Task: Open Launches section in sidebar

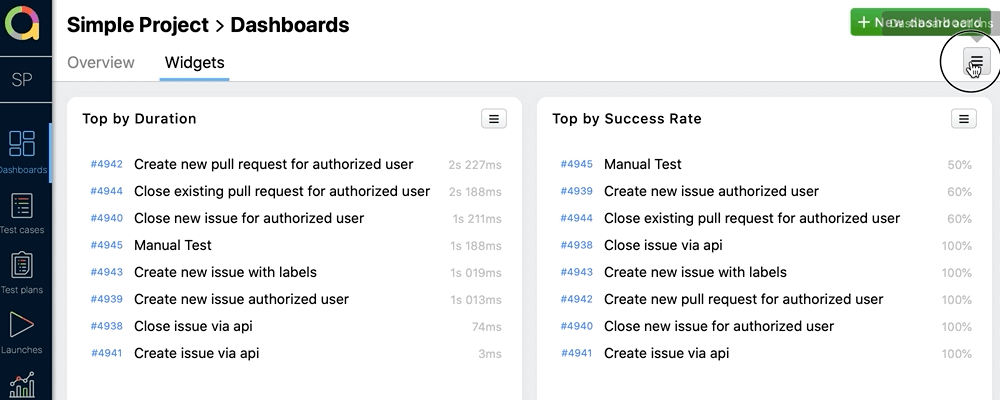Action: [x=22, y=332]
